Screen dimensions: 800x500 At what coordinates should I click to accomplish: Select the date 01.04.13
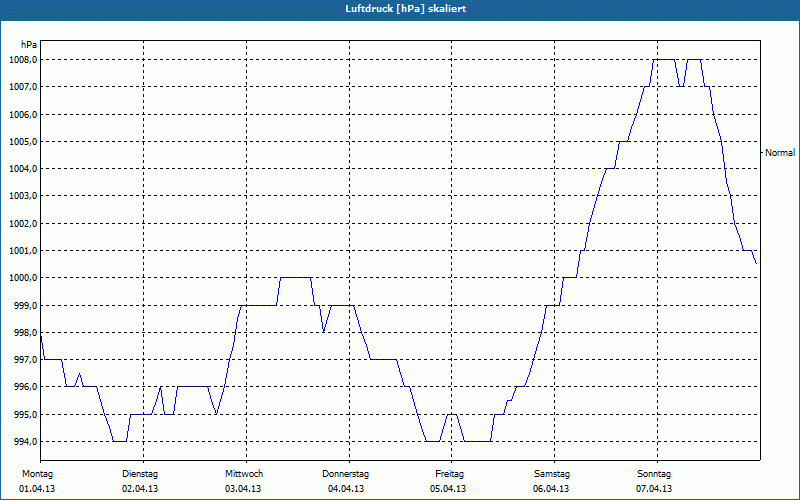click(x=37, y=489)
